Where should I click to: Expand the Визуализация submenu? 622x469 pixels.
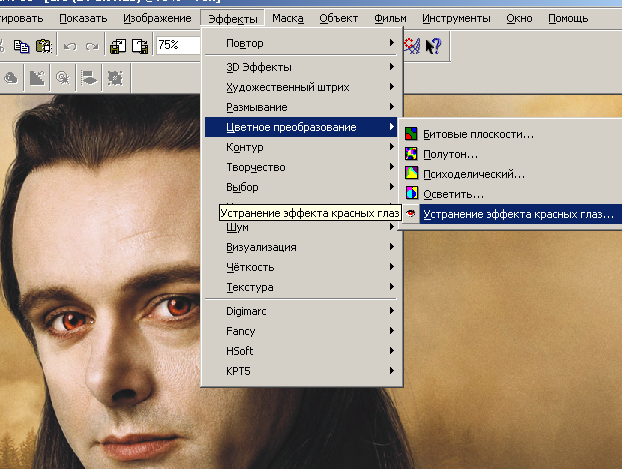301,247
